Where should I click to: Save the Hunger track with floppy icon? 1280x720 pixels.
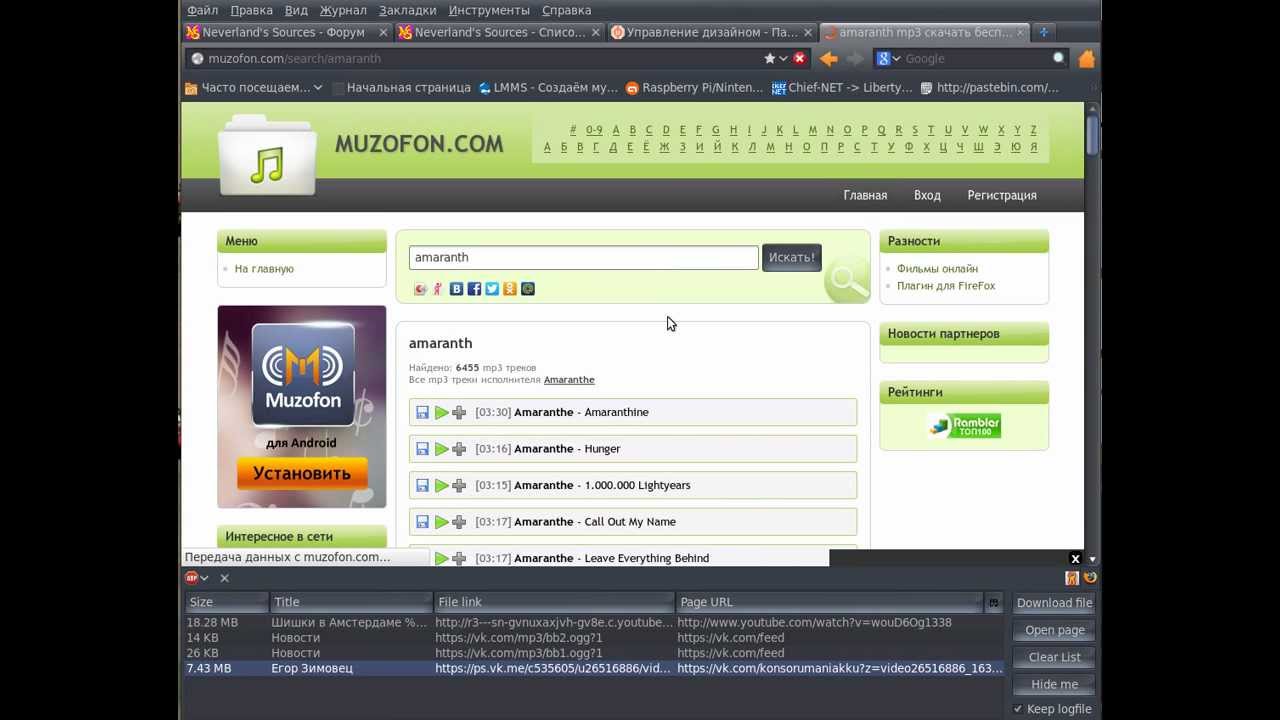tap(422, 449)
